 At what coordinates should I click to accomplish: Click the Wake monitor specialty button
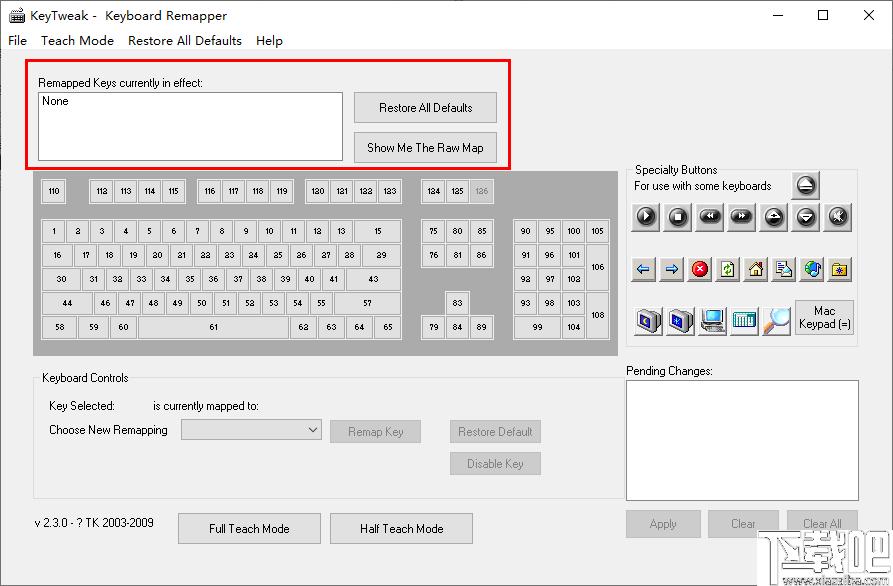click(680, 321)
